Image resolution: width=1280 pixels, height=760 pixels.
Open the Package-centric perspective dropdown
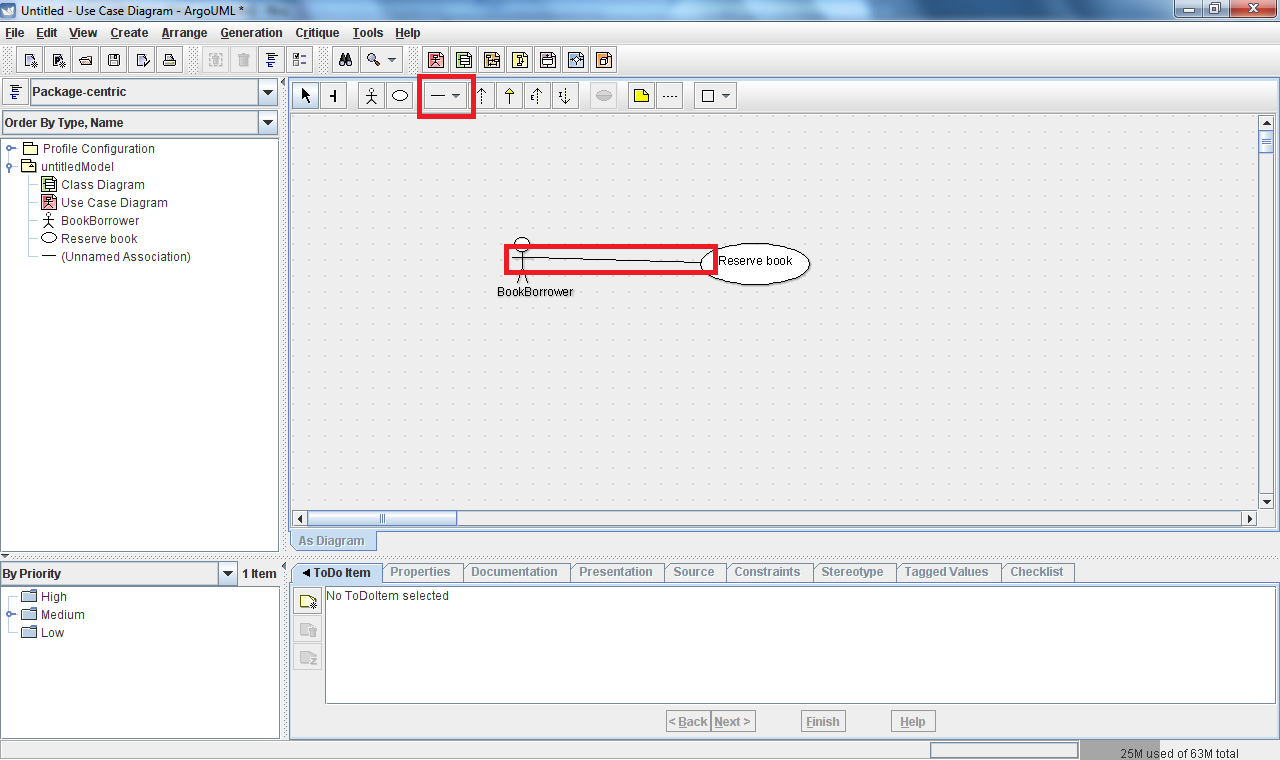click(x=267, y=93)
